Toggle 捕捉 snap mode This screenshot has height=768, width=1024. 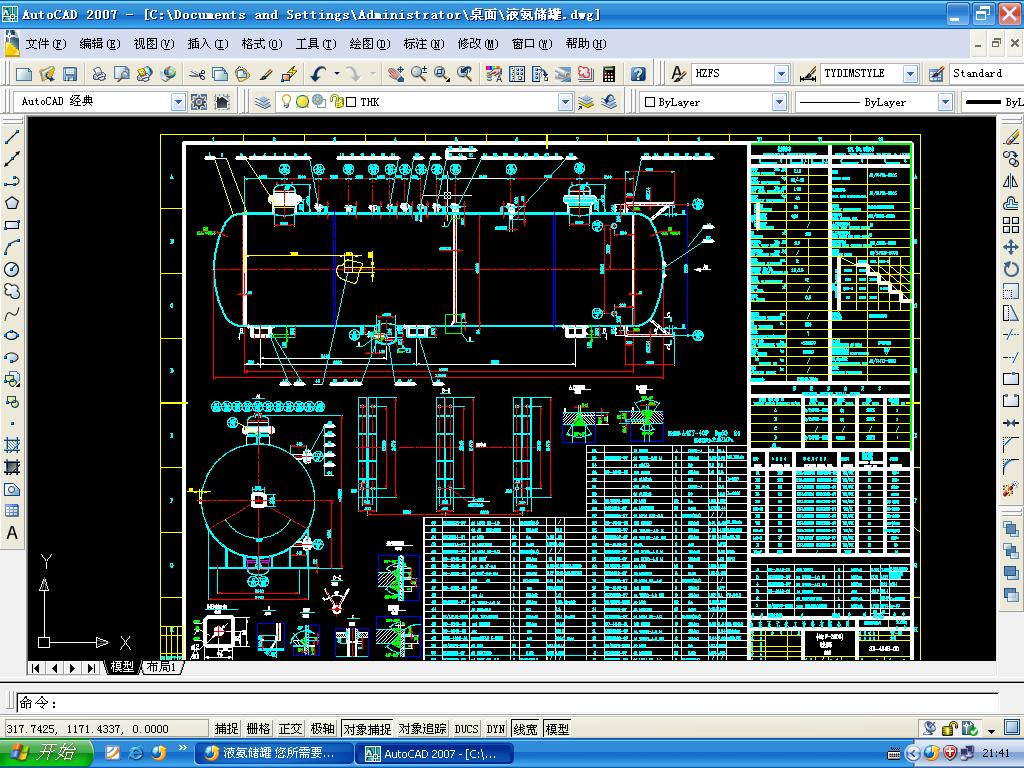226,729
